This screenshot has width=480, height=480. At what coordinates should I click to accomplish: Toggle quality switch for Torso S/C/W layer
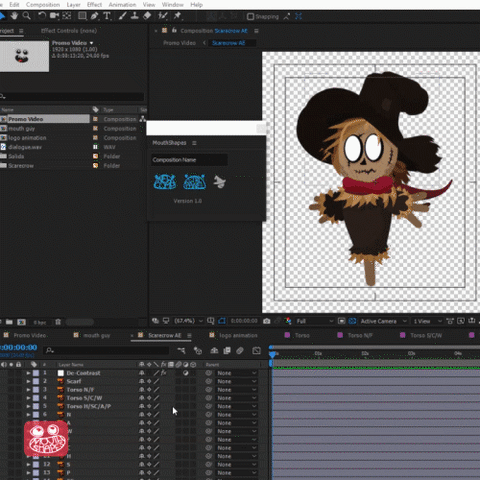tap(156, 398)
